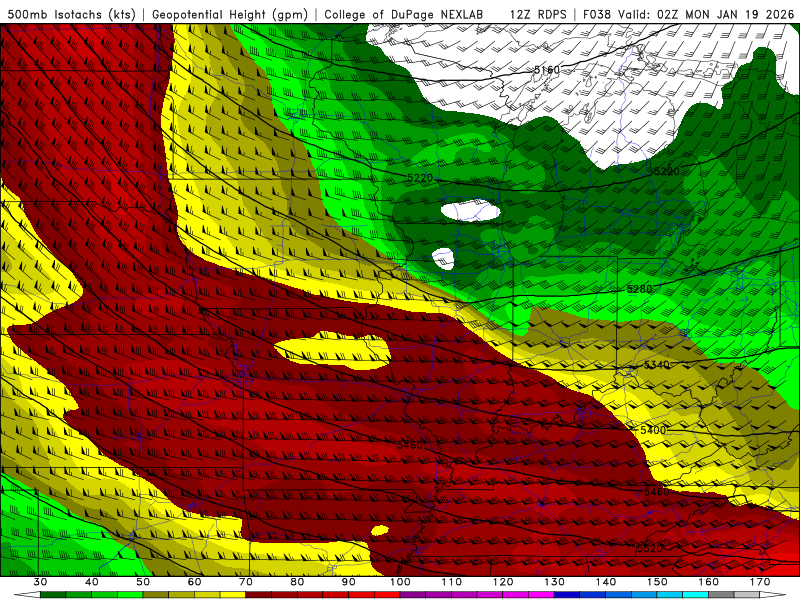Click the elongated yellow island inside the dark-red jet
The height and width of the screenshot is (600, 800).
(x=333, y=351)
